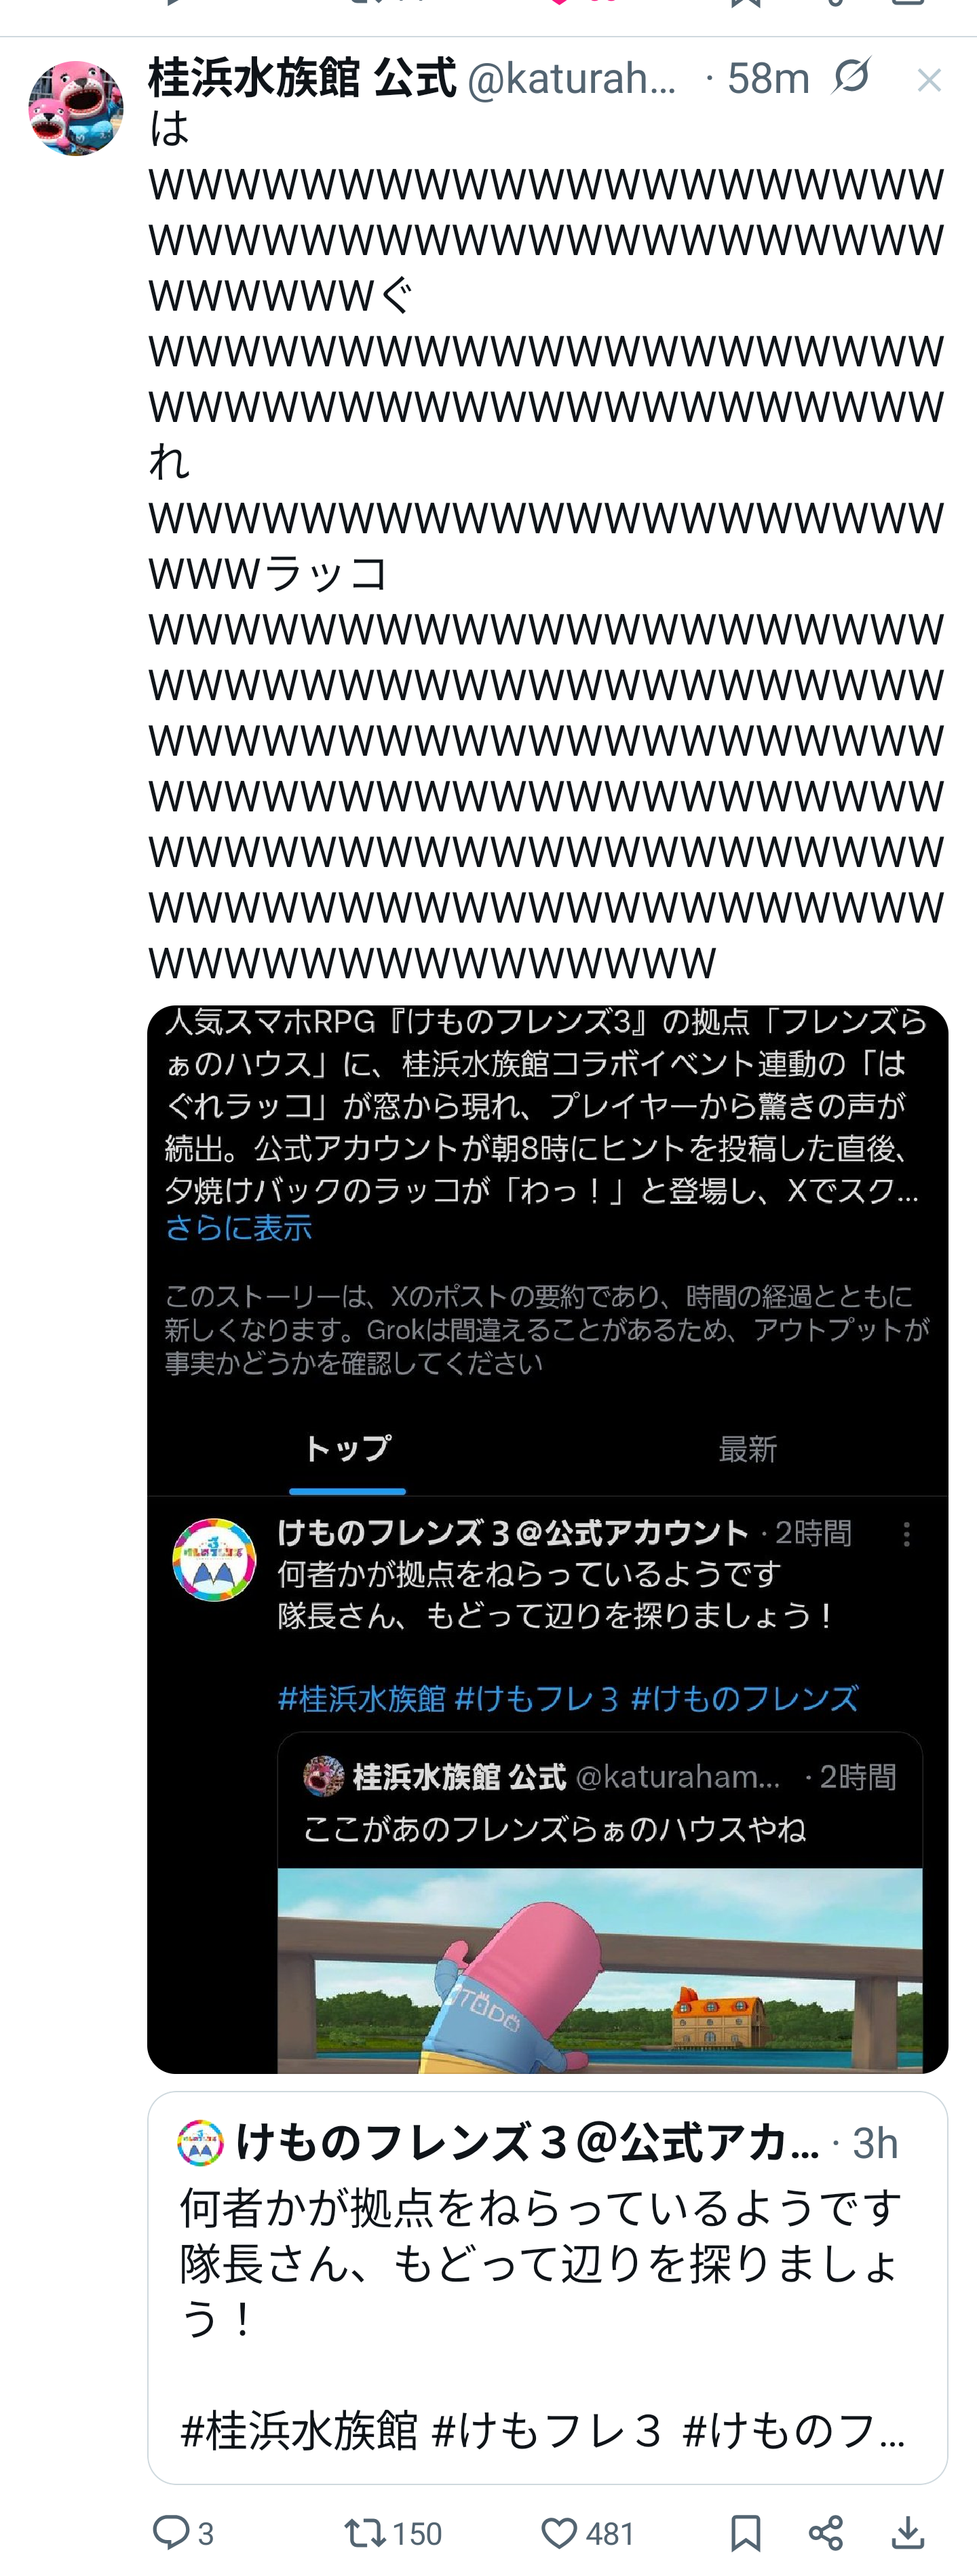
Task: Open the pink mascot image thumbnail
Action: (600, 1970)
